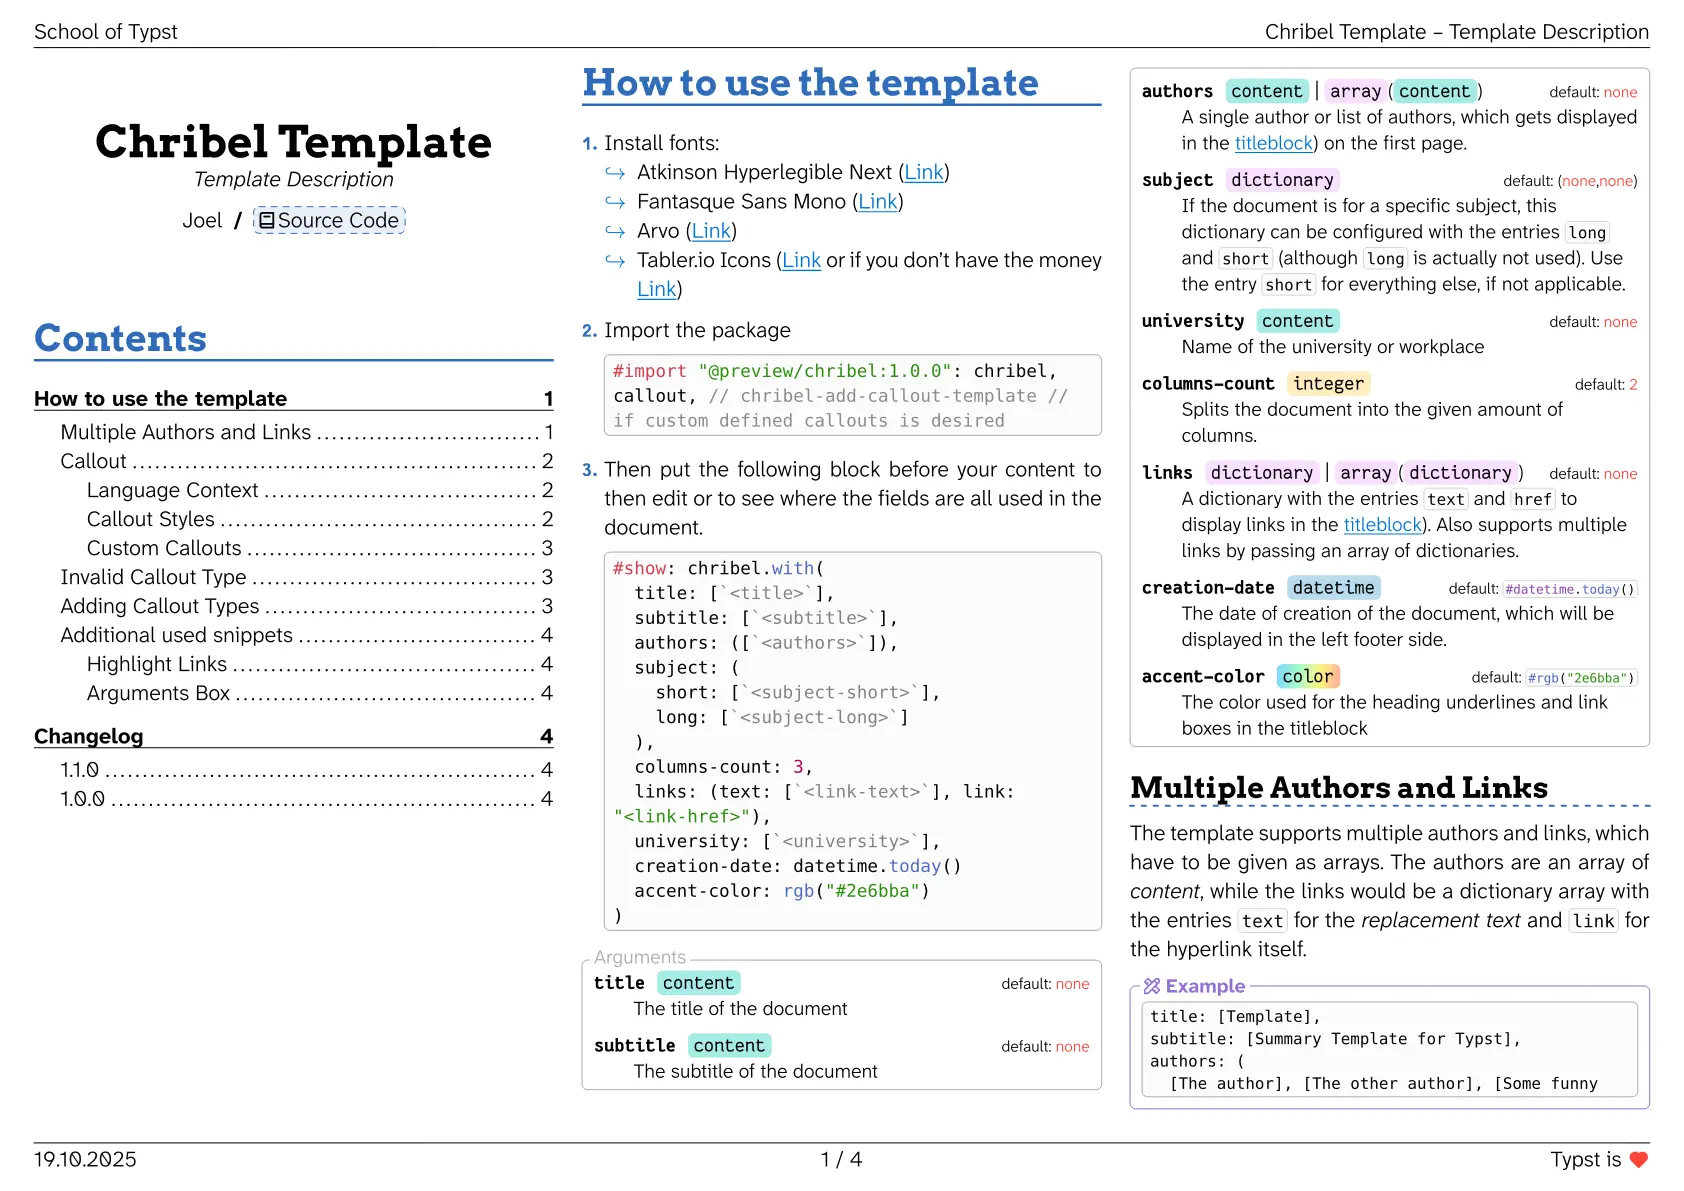Open 'Custom Callouts' contents entry
The height and width of the screenshot is (1191, 1684).
pos(164,548)
